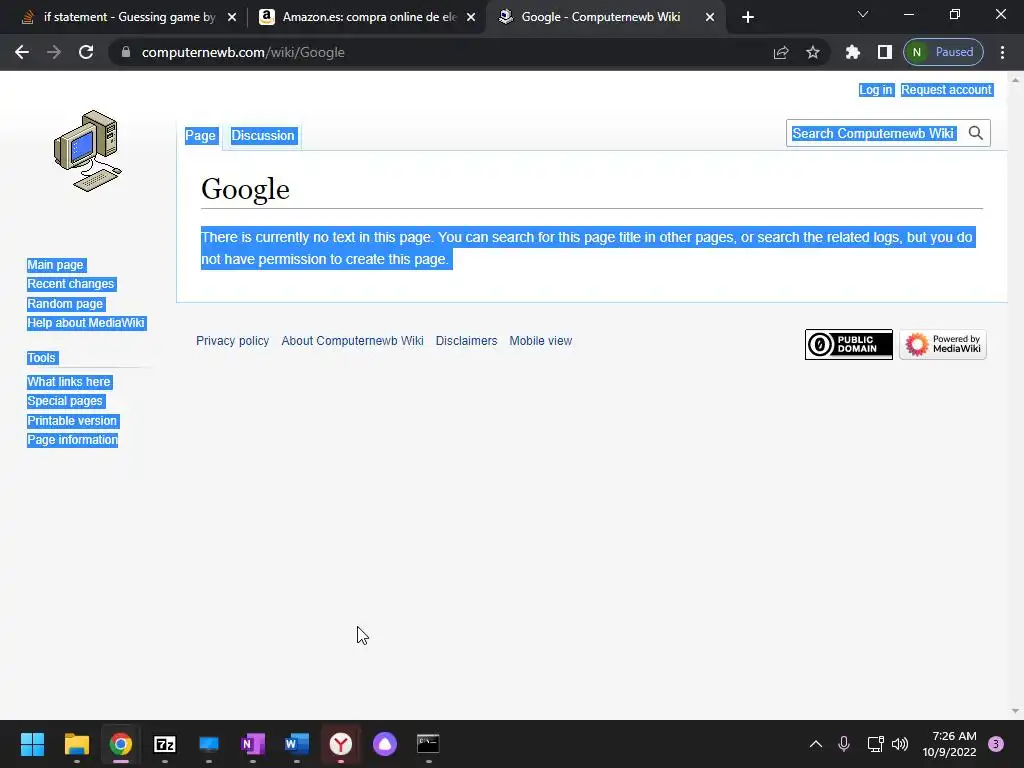This screenshot has height=768, width=1024.
Task: Open About Computernewb Wiki link
Action: coord(352,341)
